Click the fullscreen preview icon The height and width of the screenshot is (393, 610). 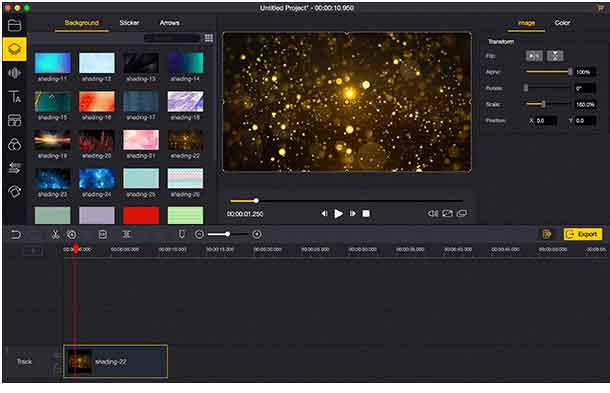462,214
